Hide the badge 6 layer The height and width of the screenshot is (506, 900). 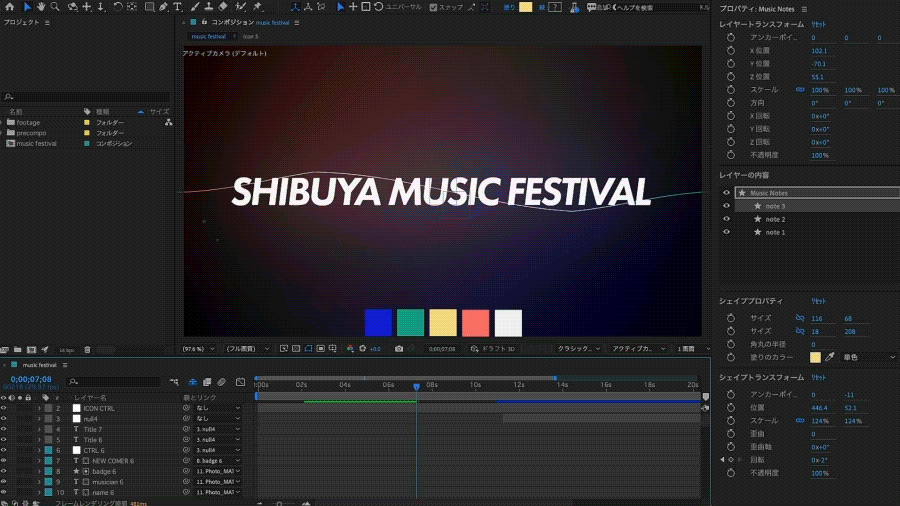click(x=3, y=472)
